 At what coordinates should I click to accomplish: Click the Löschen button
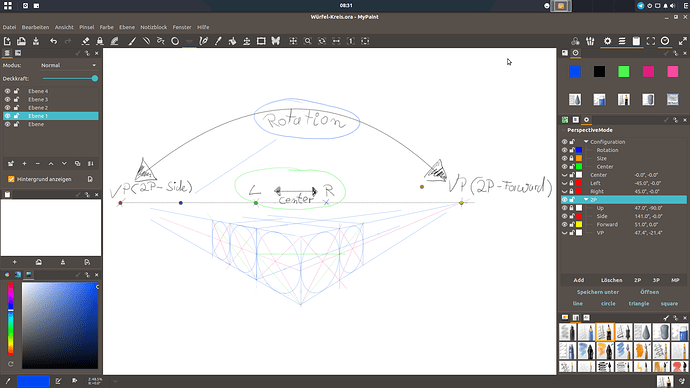pos(612,280)
